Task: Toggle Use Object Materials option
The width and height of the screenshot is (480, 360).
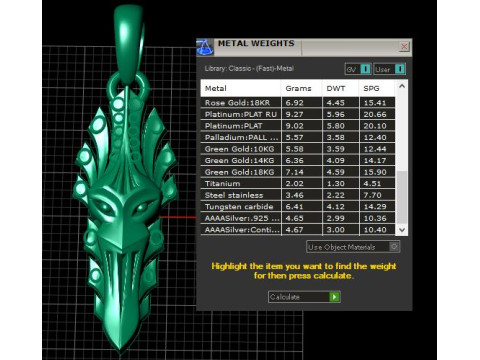Action: tap(353, 247)
